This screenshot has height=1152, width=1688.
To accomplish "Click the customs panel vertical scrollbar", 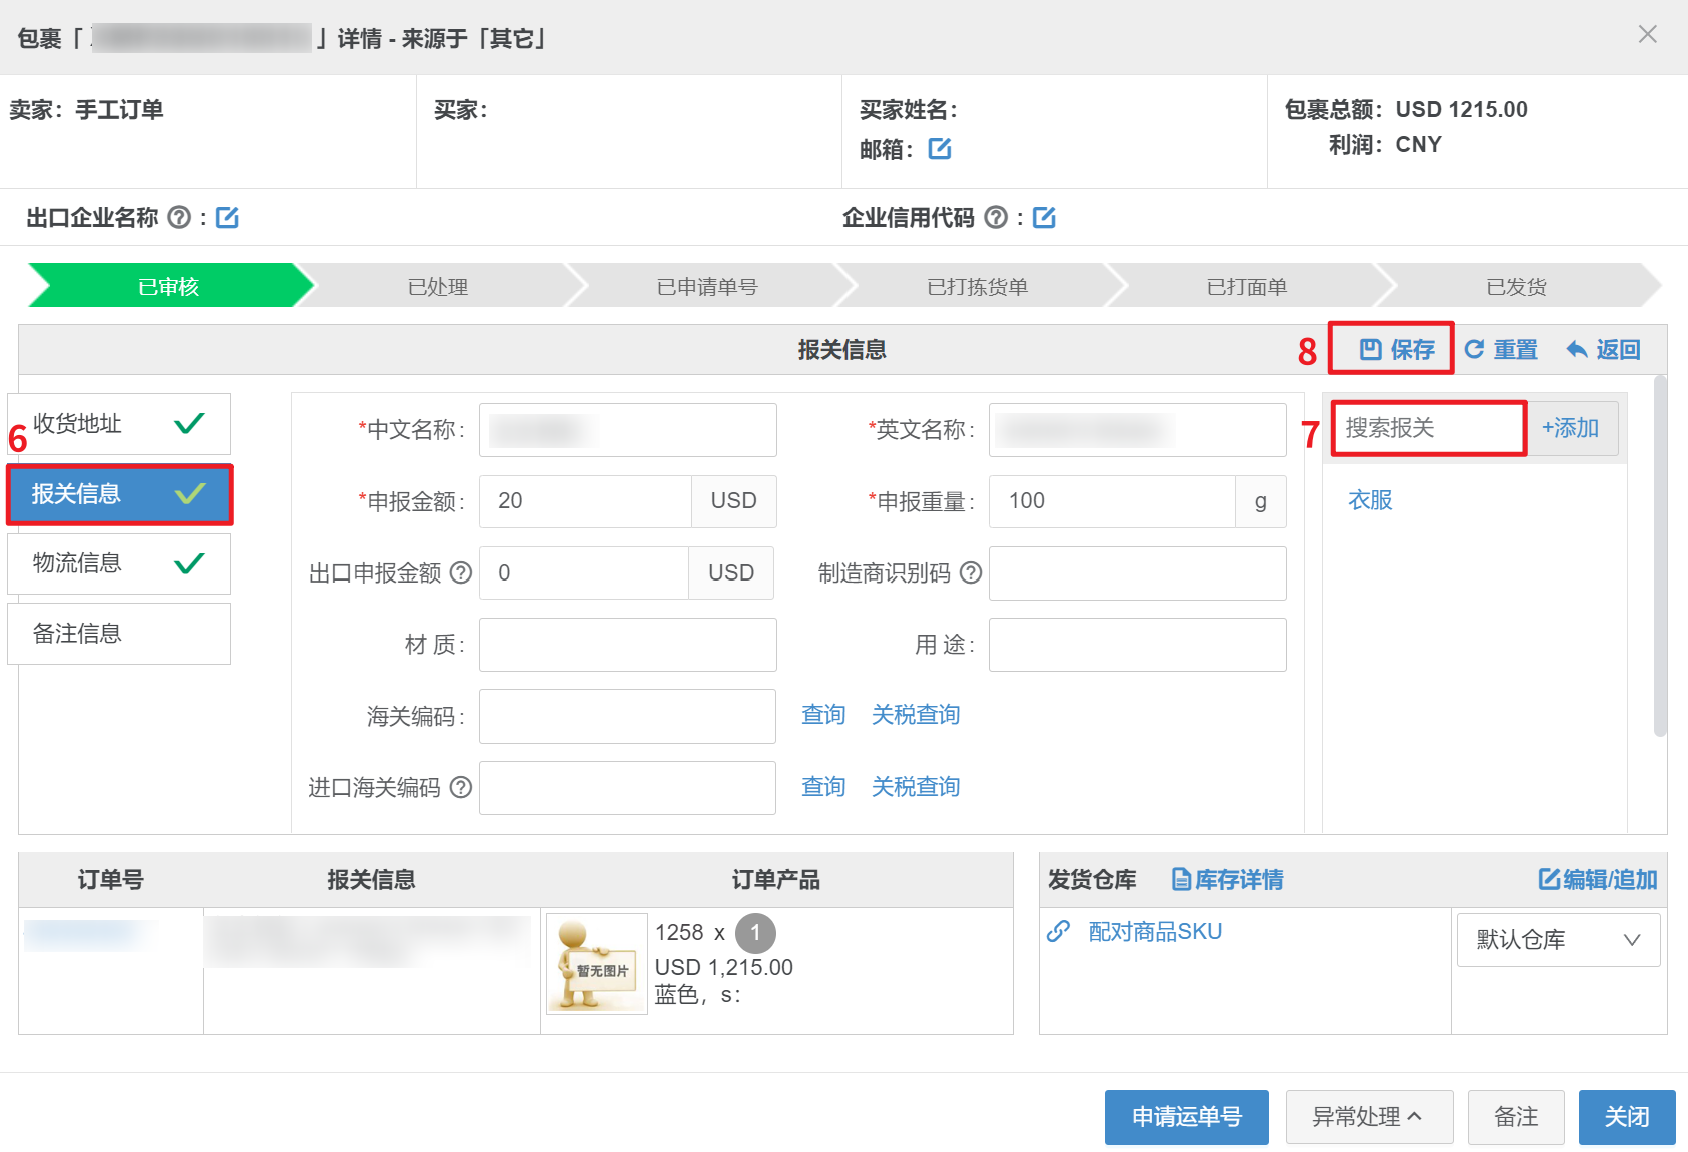I will click(1660, 556).
